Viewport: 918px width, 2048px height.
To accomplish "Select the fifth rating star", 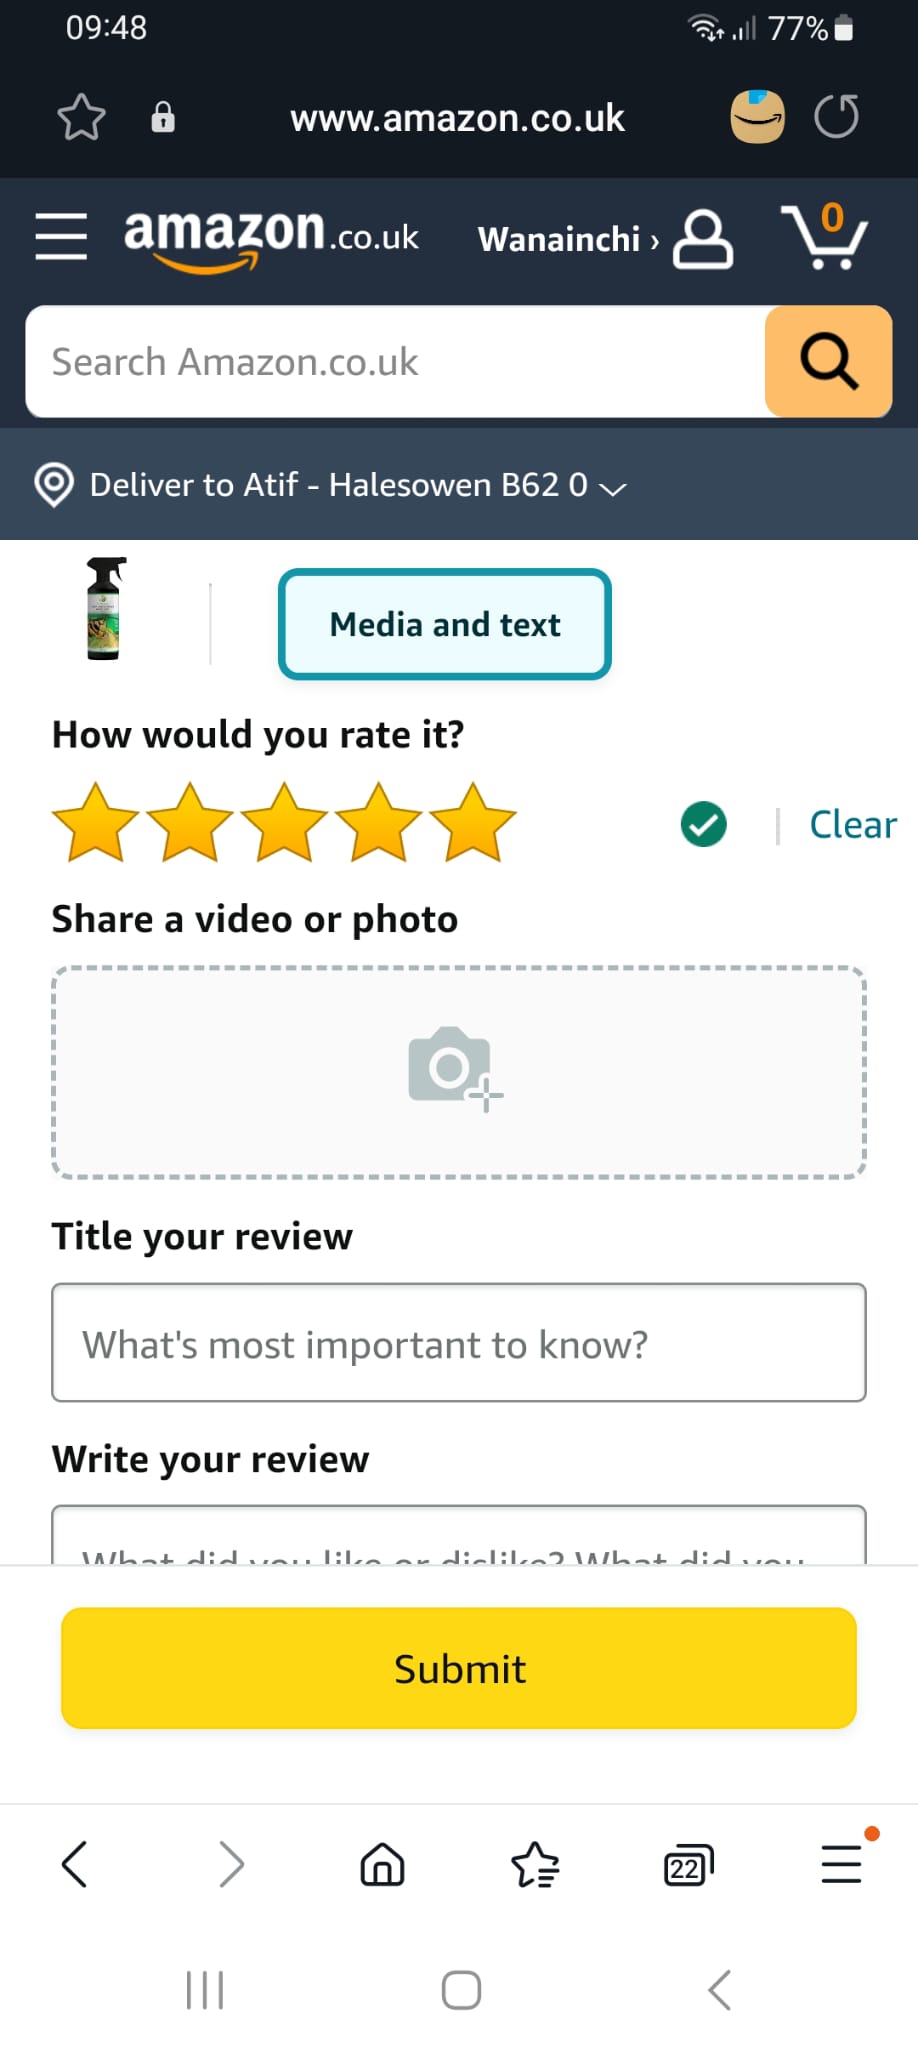I will 473,823.
